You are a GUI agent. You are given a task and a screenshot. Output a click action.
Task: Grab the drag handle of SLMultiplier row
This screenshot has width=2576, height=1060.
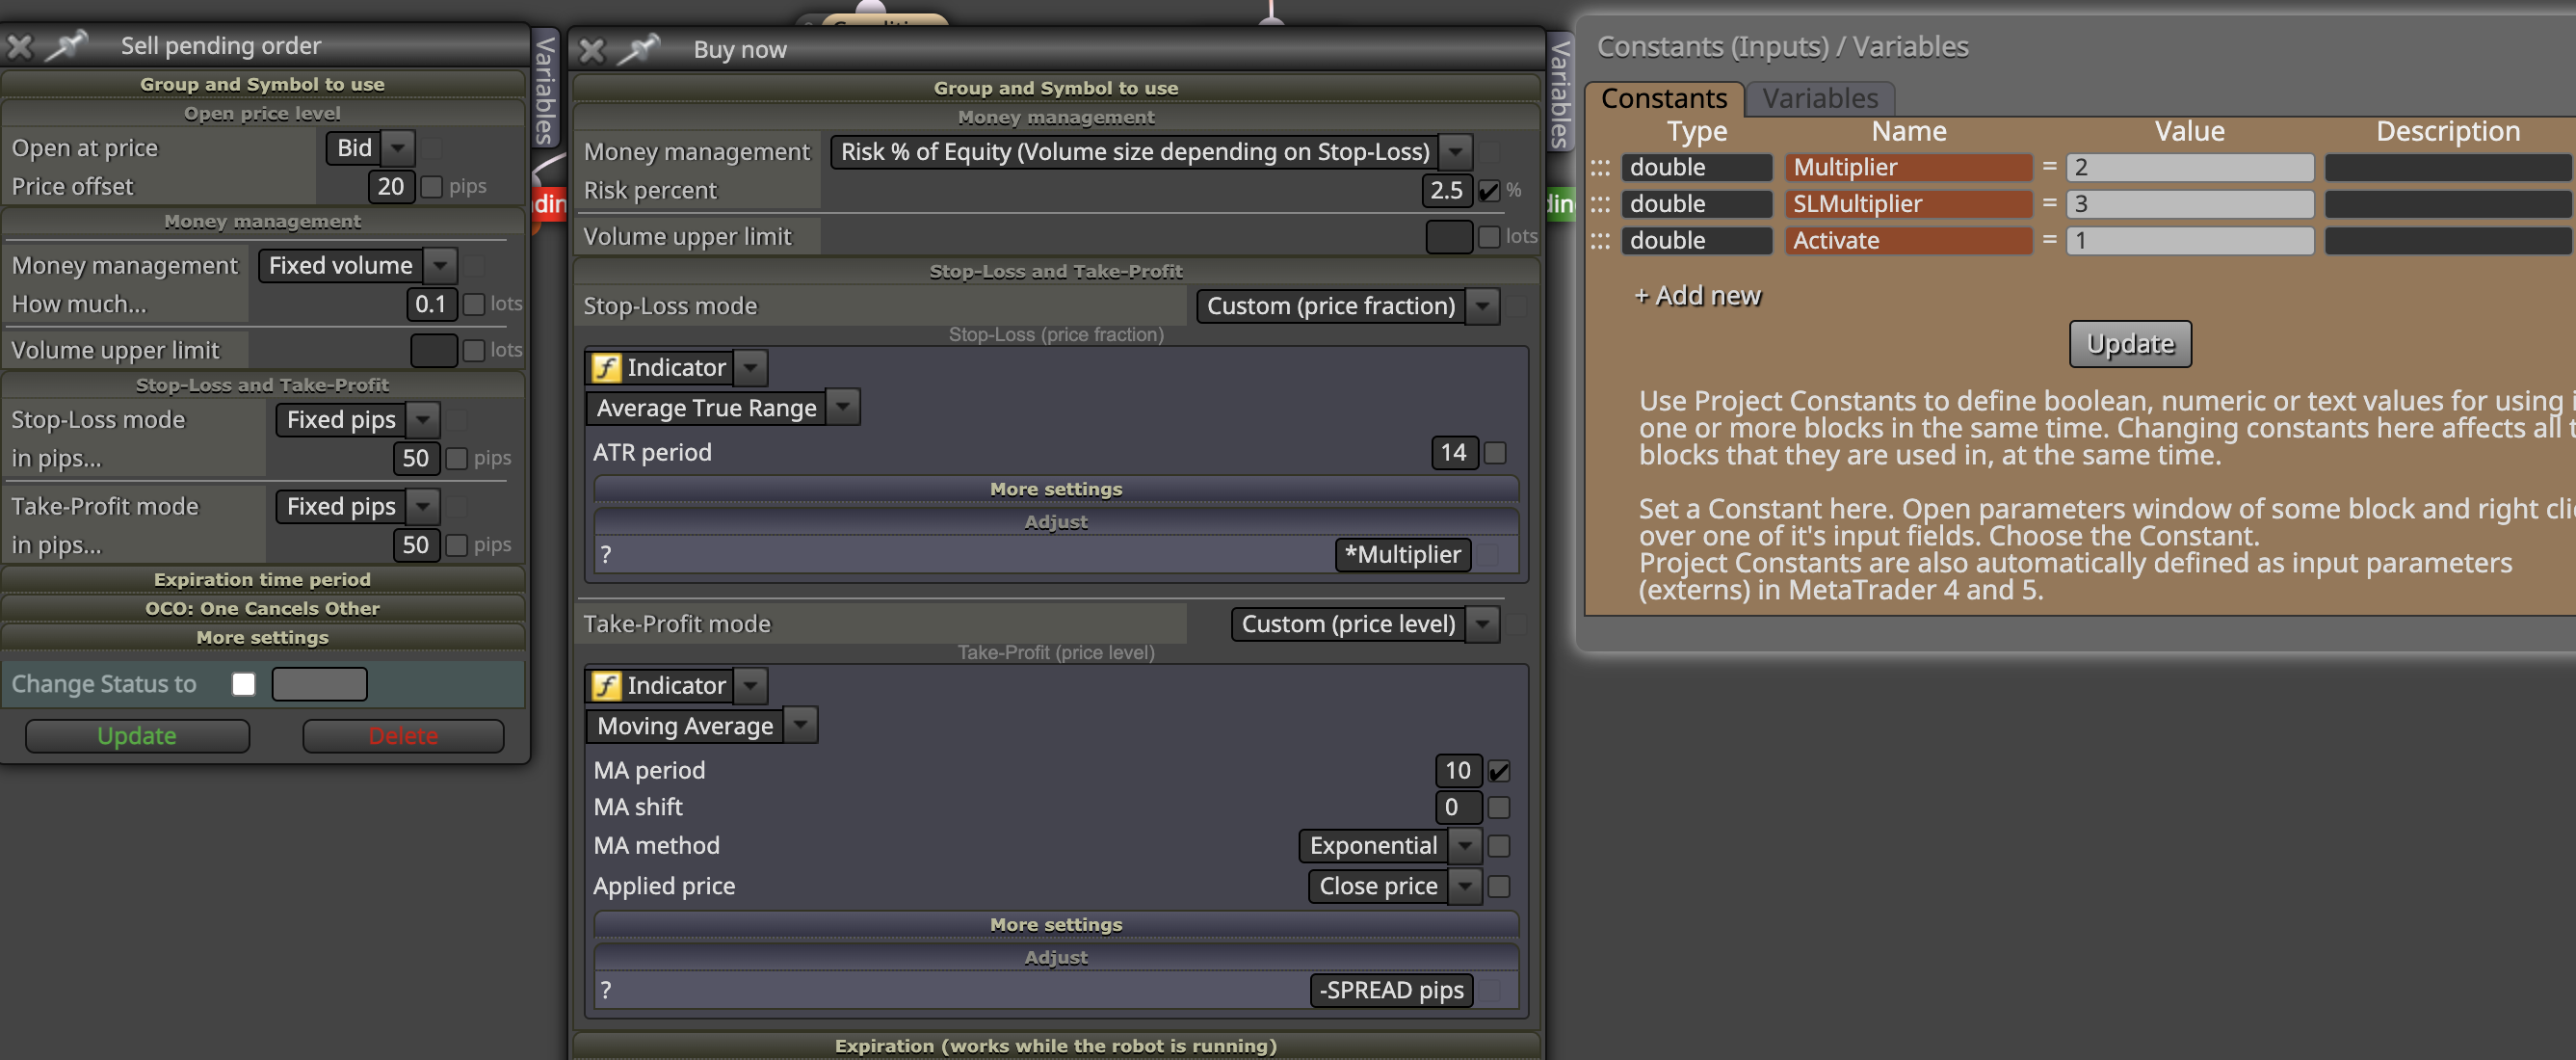(1600, 205)
